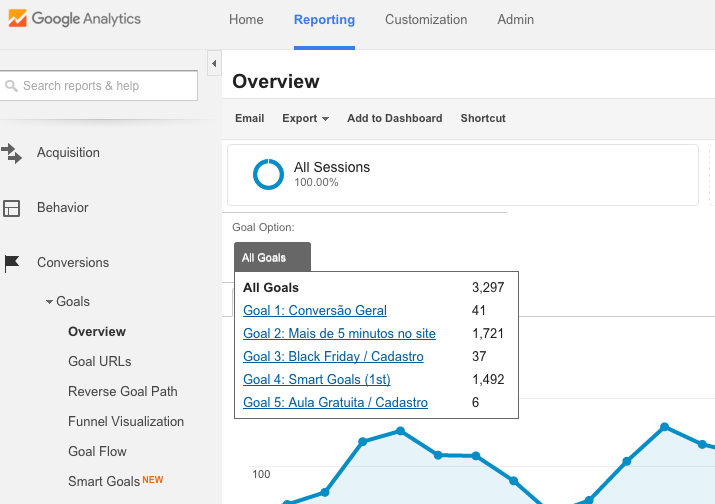This screenshot has width=715, height=504.
Task: Open the All Goals option dropdown
Action: [x=272, y=257]
